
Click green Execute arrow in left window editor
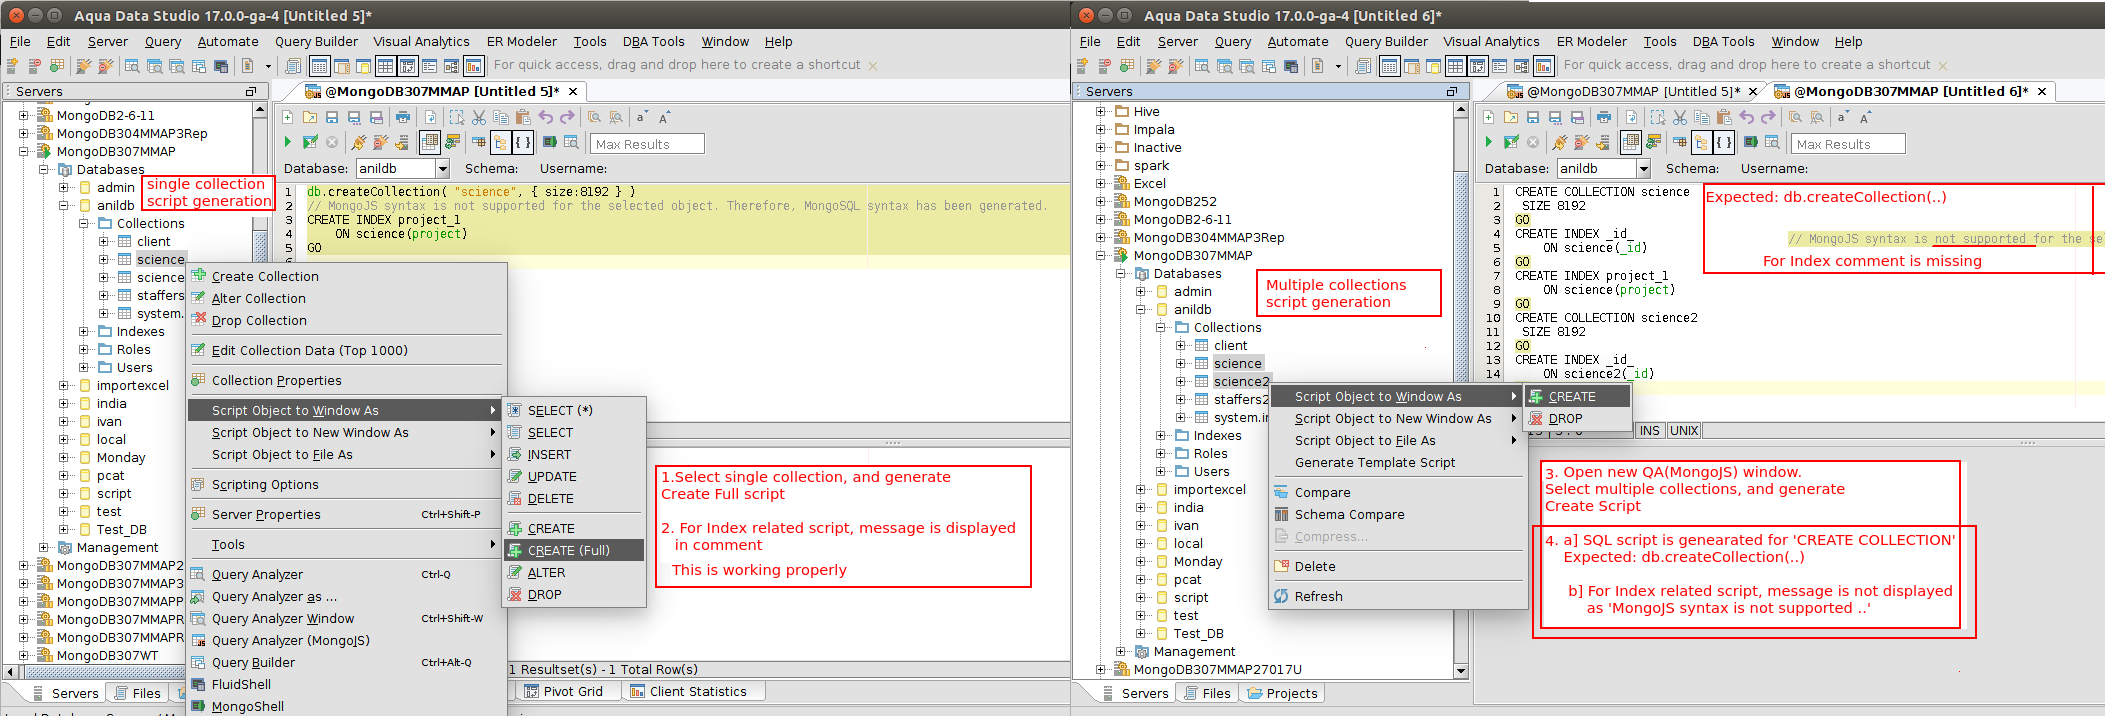tap(288, 142)
